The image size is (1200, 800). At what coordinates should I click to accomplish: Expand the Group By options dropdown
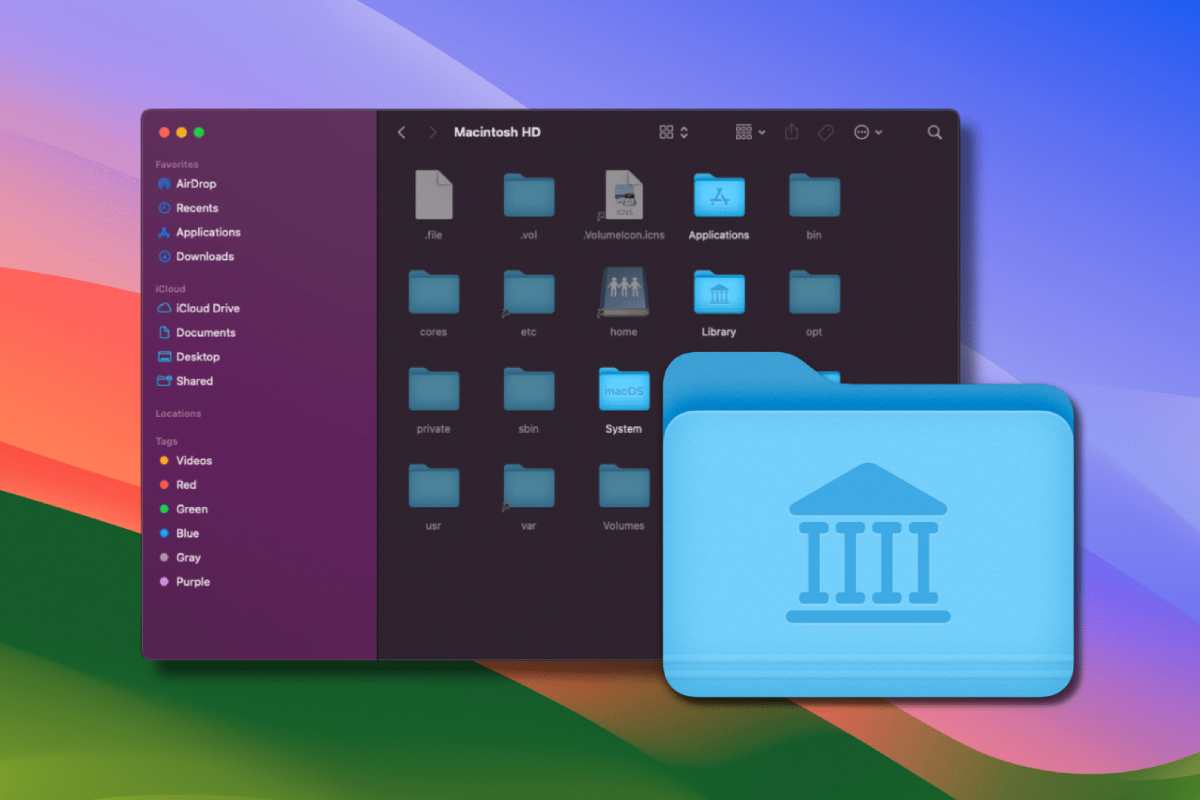pos(750,132)
